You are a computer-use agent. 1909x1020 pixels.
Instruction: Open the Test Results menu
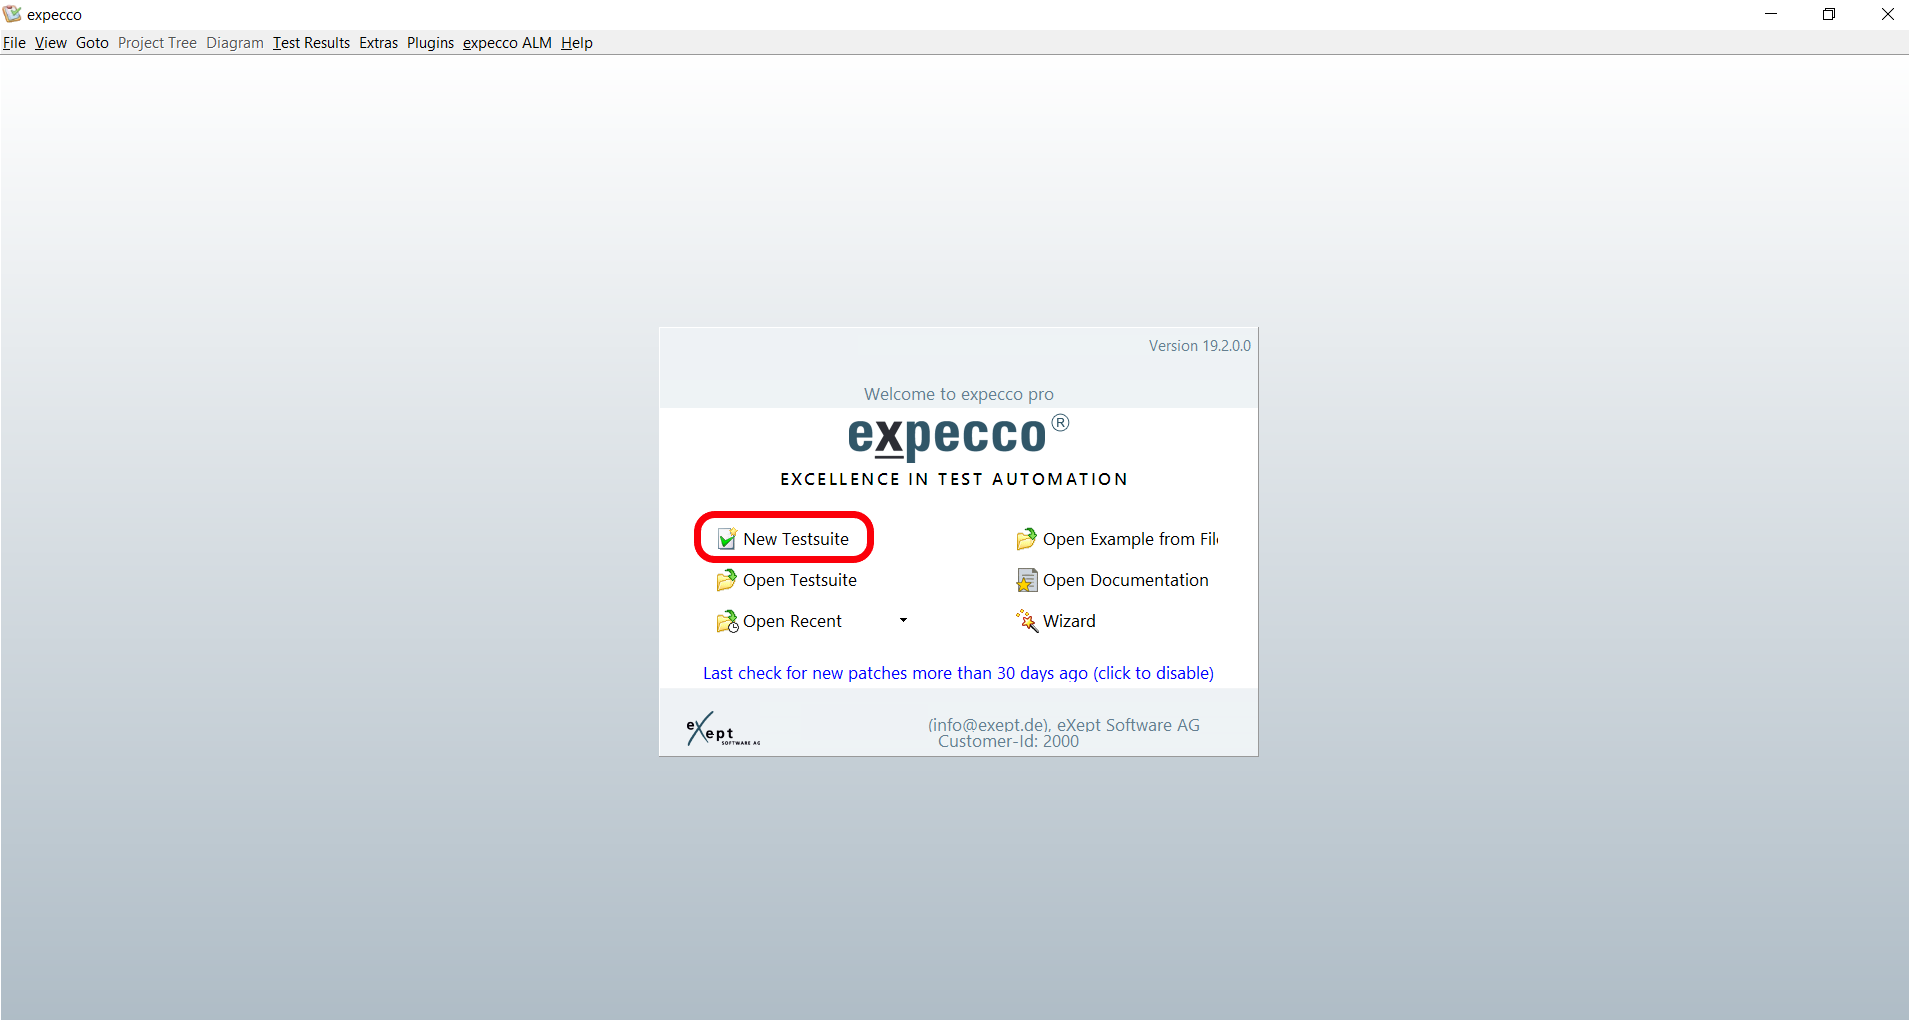click(x=311, y=43)
